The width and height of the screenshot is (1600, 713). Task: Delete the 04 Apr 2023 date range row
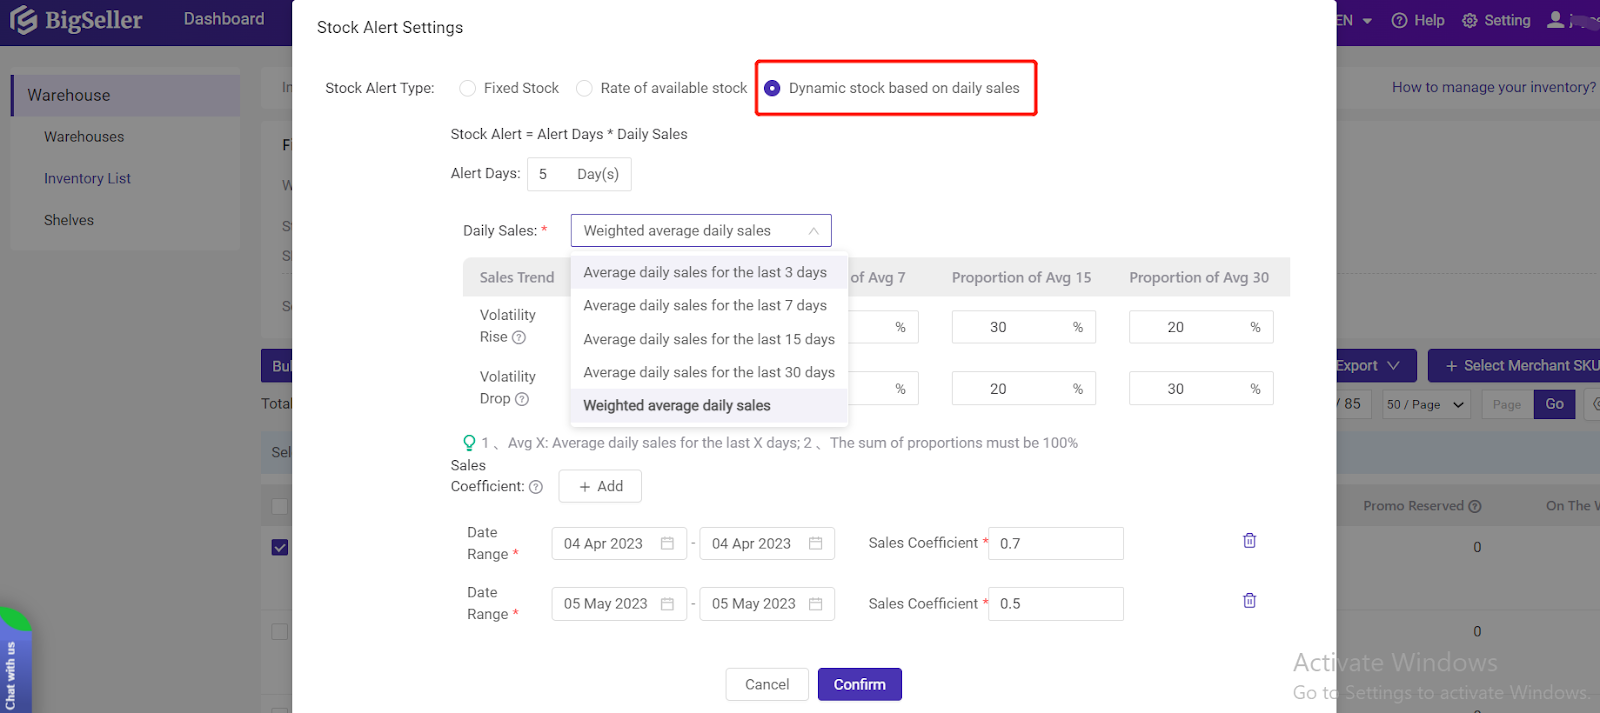point(1249,541)
